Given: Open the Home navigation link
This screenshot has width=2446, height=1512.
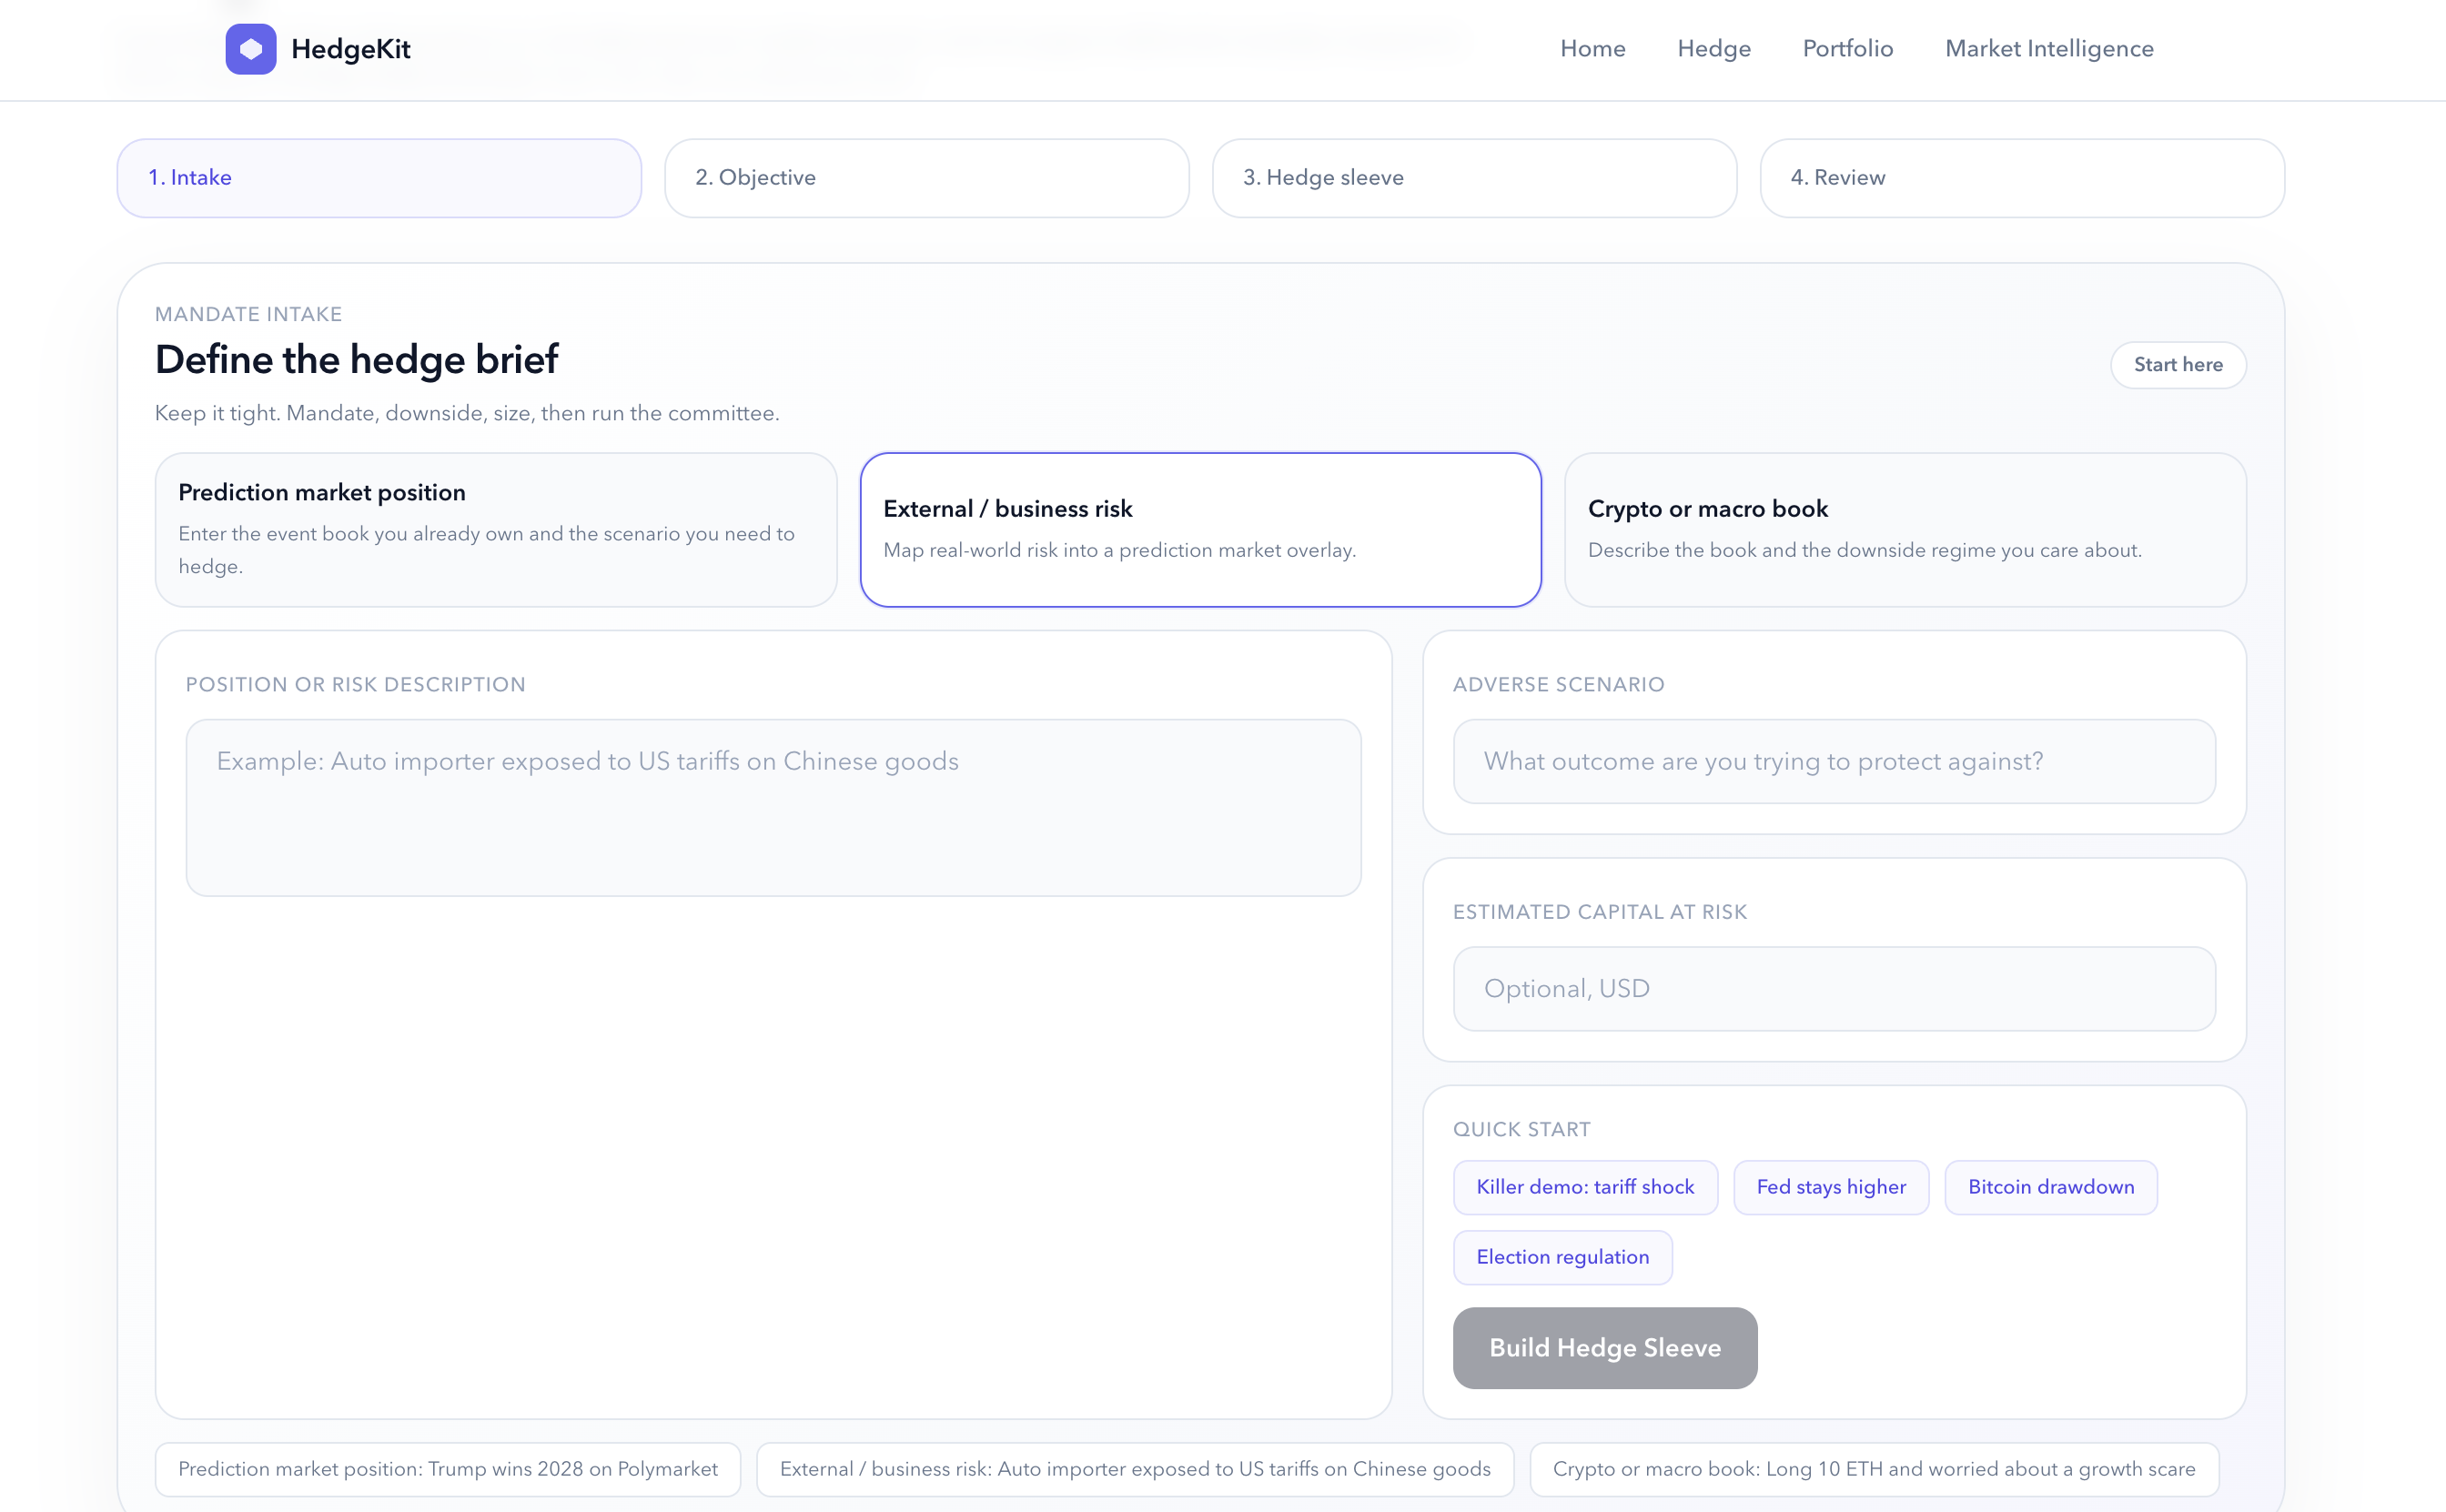Looking at the screenshot, I should pyautogui.click(x=1592, y=49).
